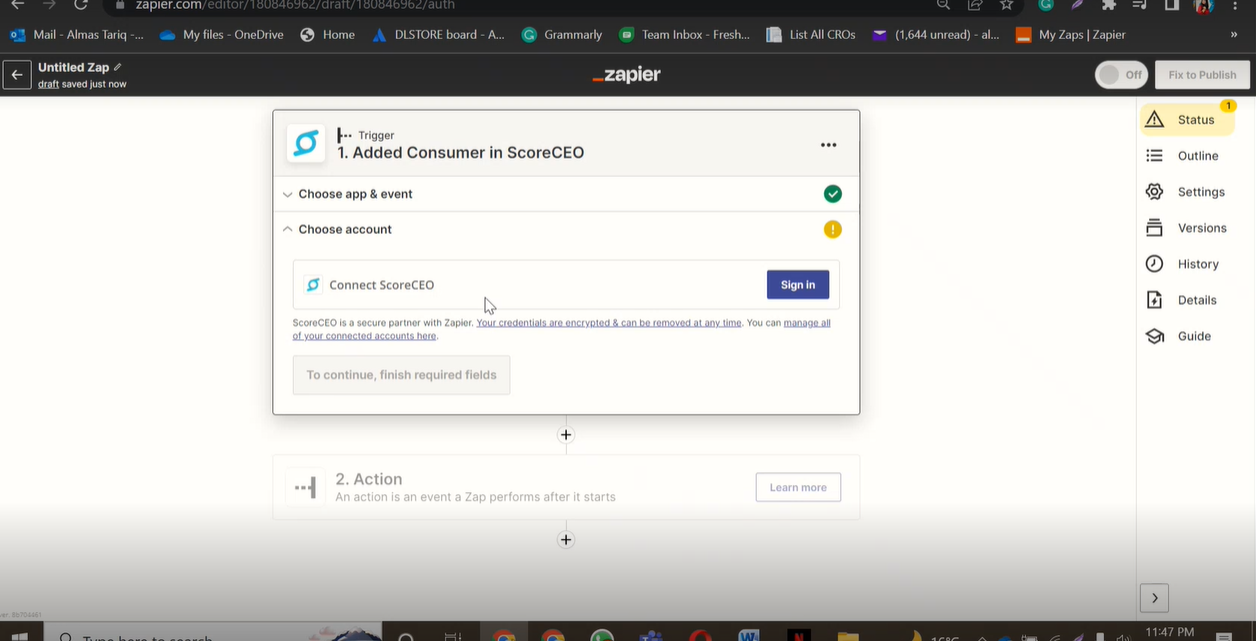Open Chrome profile avatar
The image size is (1256, 641).
[x=1203, y=5]
